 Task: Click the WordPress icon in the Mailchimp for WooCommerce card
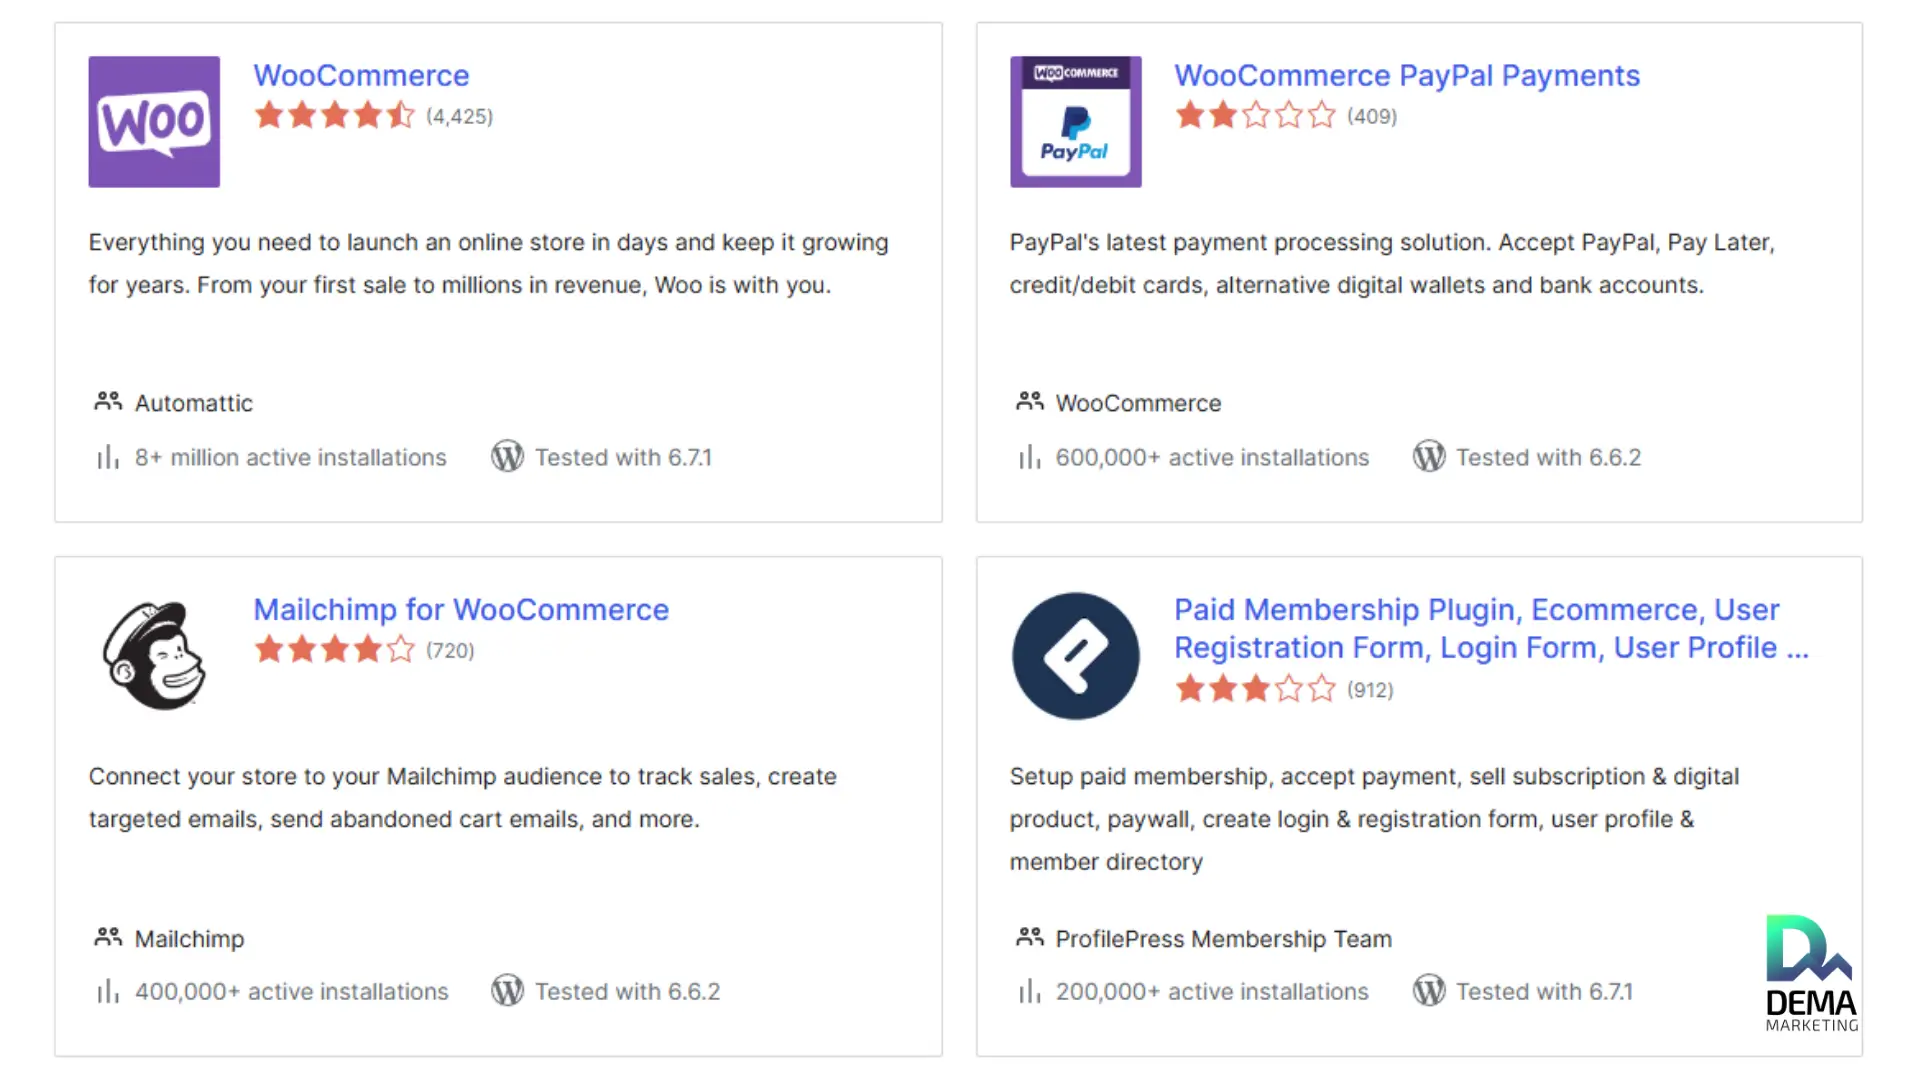point(507,990)
